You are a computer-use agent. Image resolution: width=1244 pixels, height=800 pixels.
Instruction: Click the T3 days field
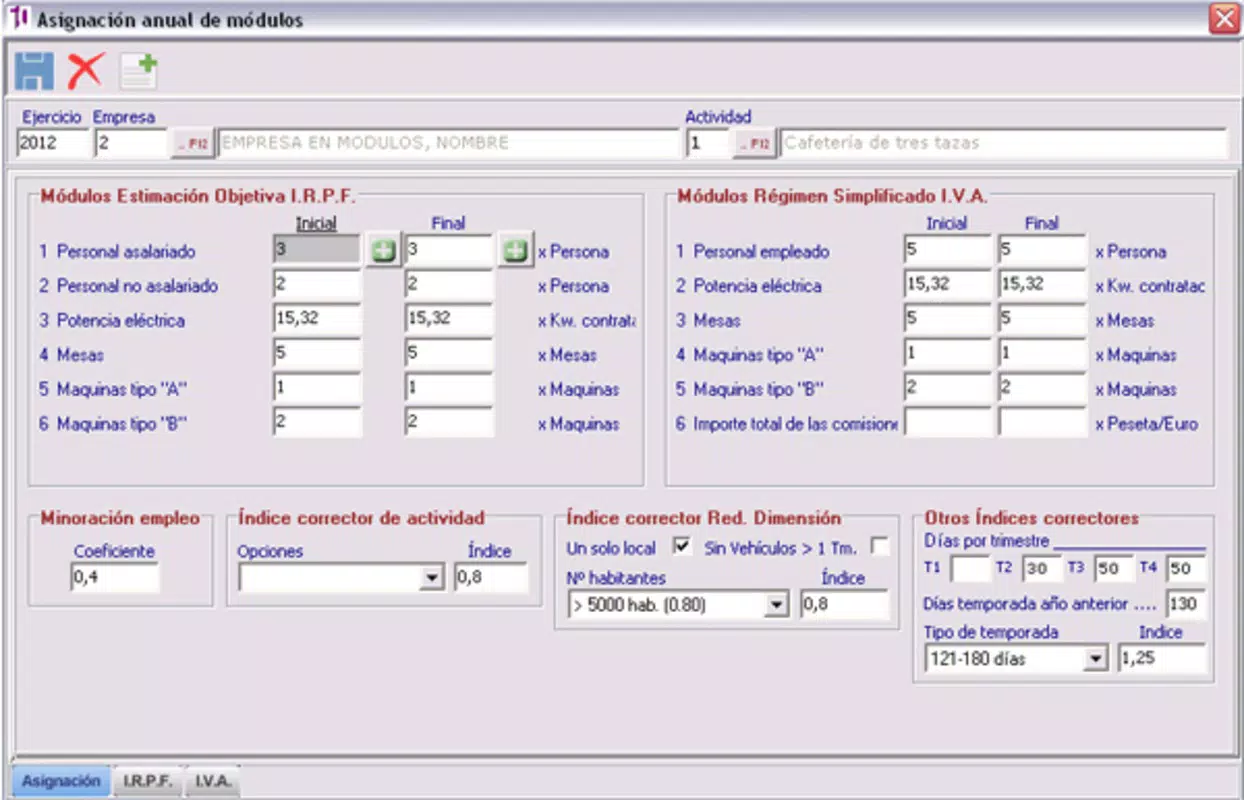(x=1113, y=569)
